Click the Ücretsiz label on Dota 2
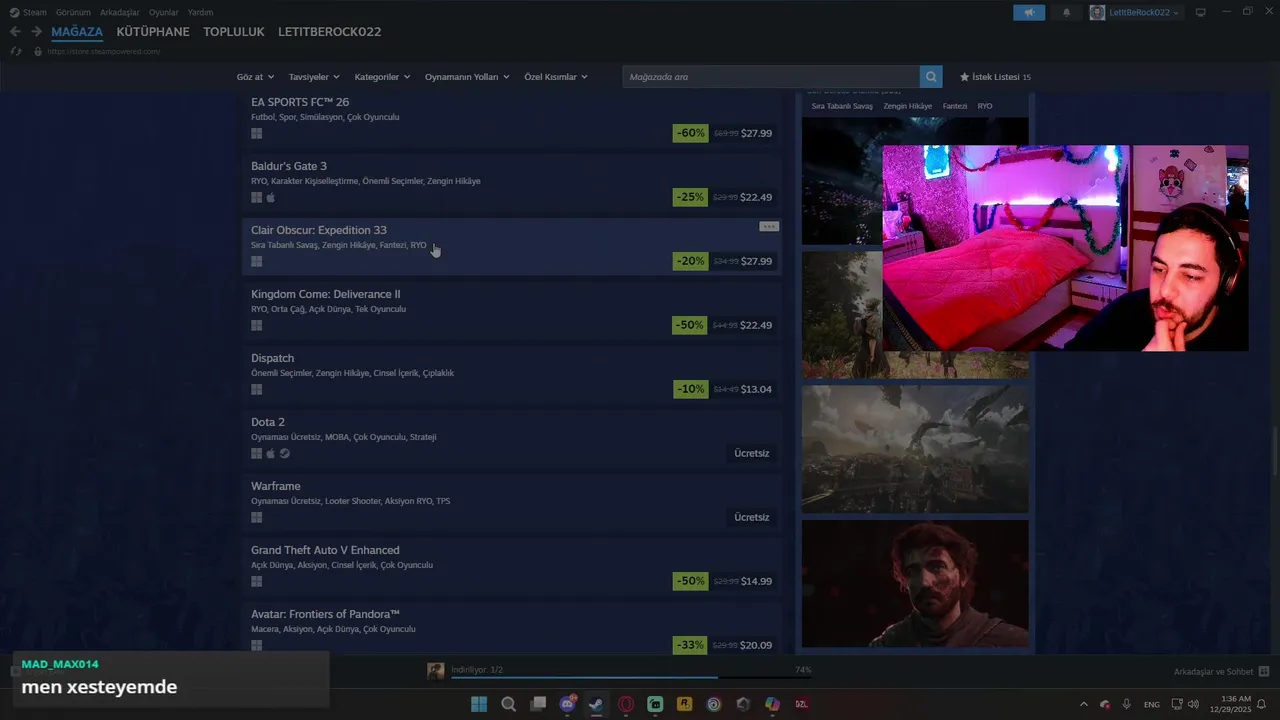Viewport: 1280px width, 720px height. pyautogui.click(x=752, y=454)
